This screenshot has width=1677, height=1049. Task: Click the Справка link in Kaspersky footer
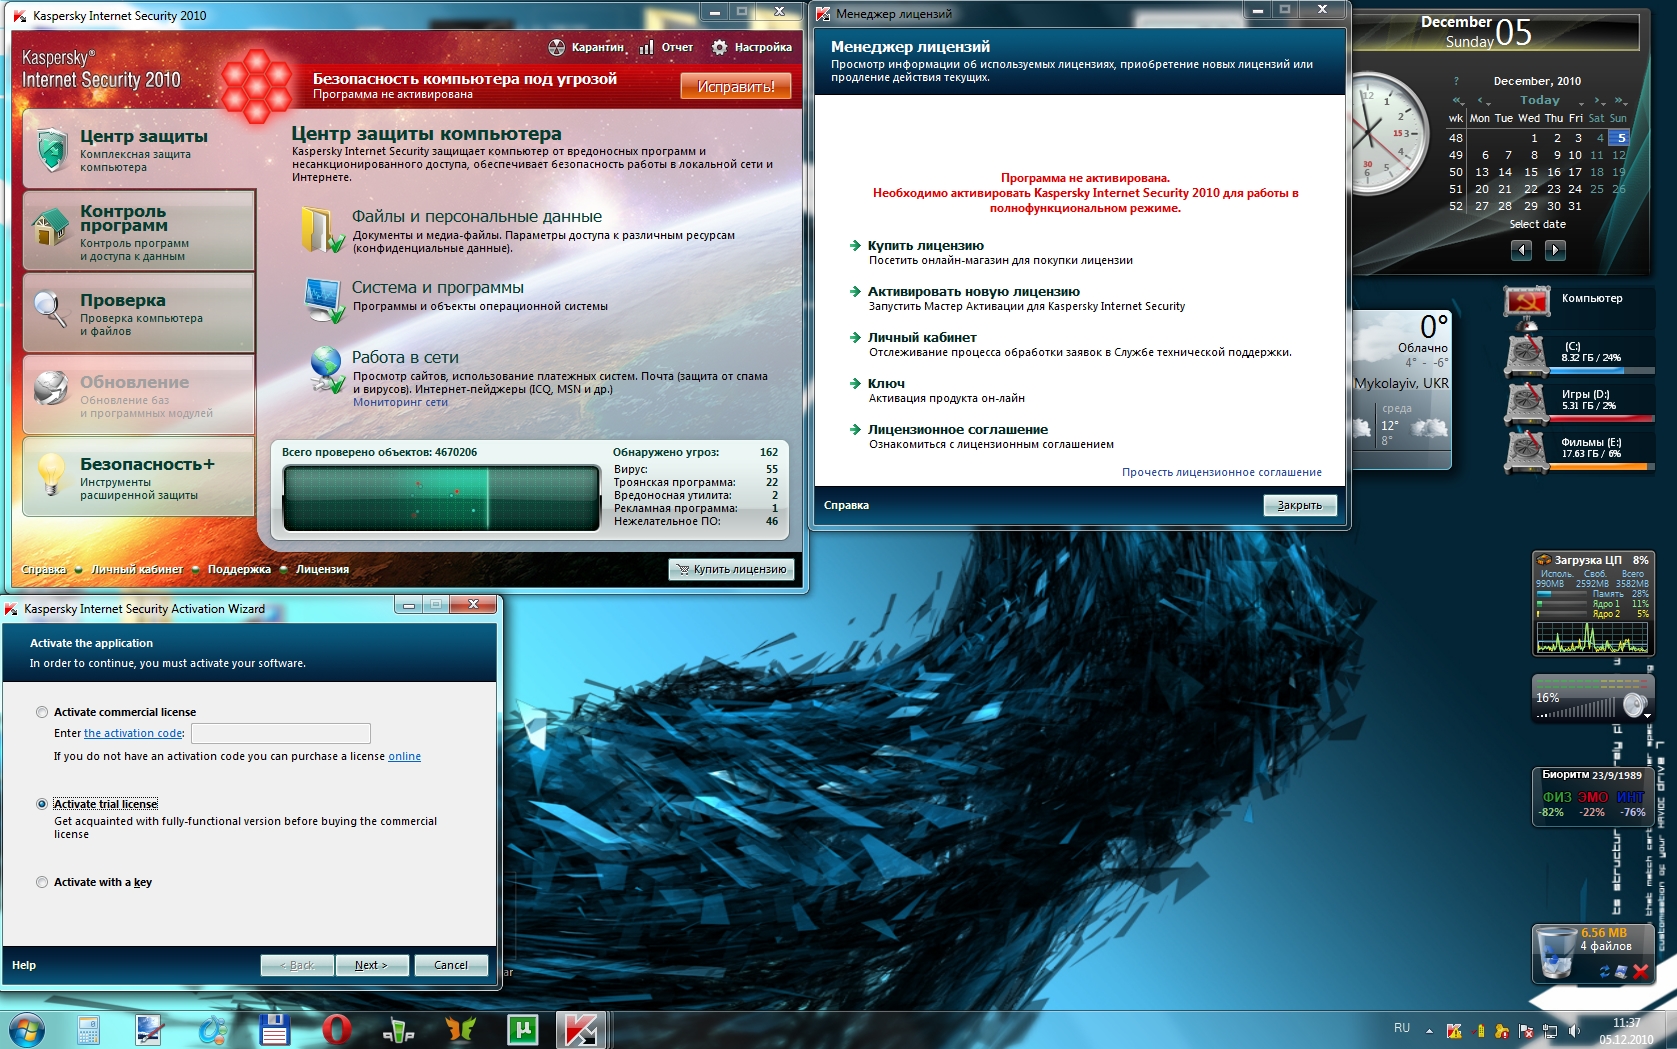point(44,569)
